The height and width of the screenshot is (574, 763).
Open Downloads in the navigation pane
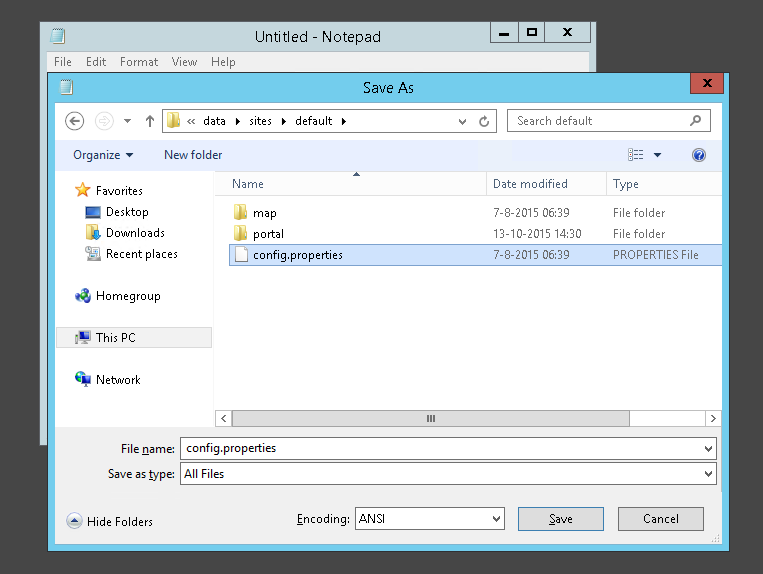(134, 233)
